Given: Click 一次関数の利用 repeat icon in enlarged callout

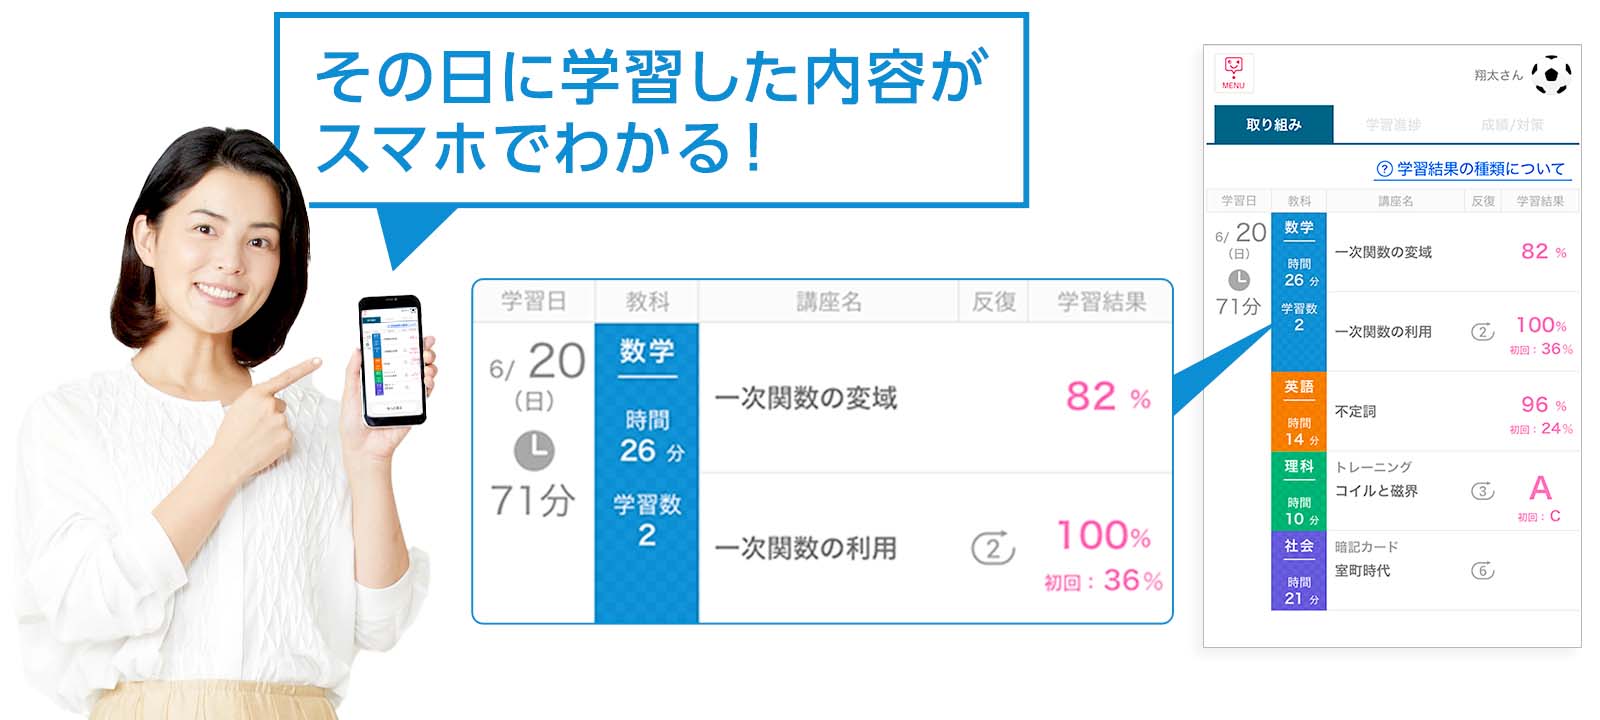Looking at the screenshot, I should coord(992,548).
